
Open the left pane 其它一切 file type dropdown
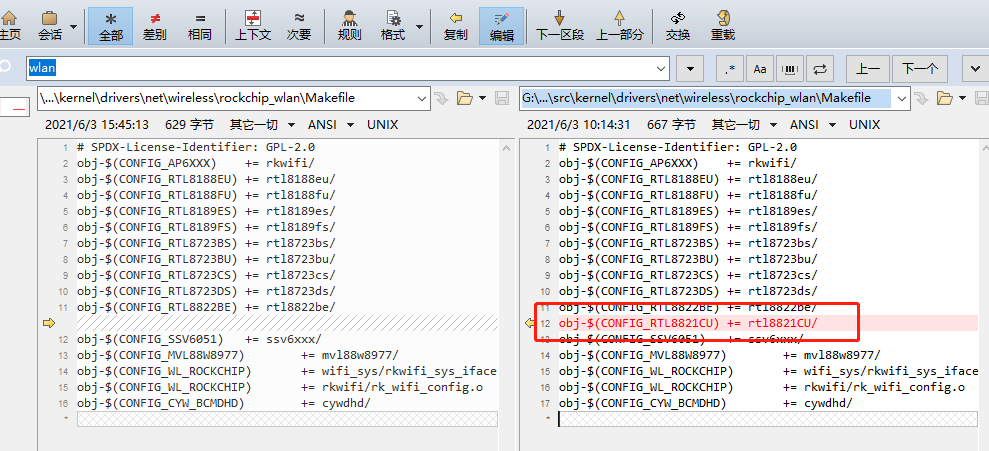pyautogui.click(x=262, y=125)
